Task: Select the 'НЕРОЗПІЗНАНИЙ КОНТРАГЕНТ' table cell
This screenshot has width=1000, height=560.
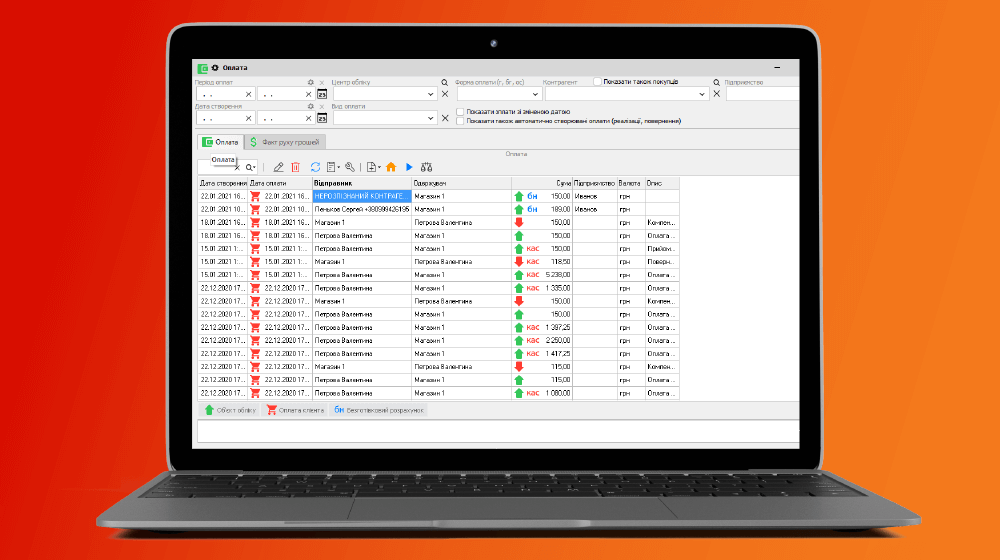Action: [x=361, y=196]
